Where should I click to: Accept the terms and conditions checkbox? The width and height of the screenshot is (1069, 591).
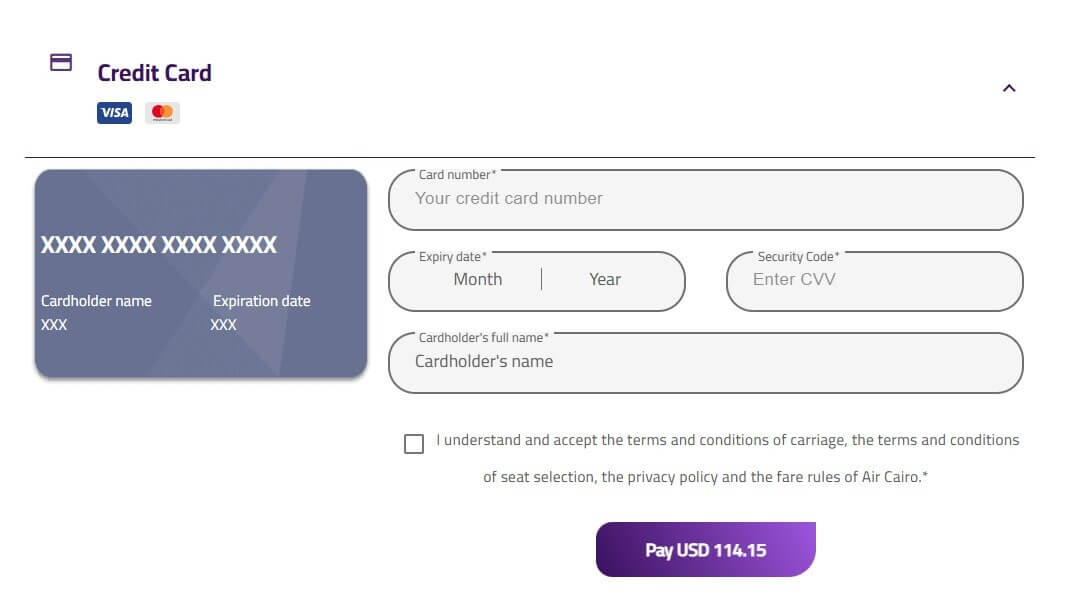coord(414,444)
